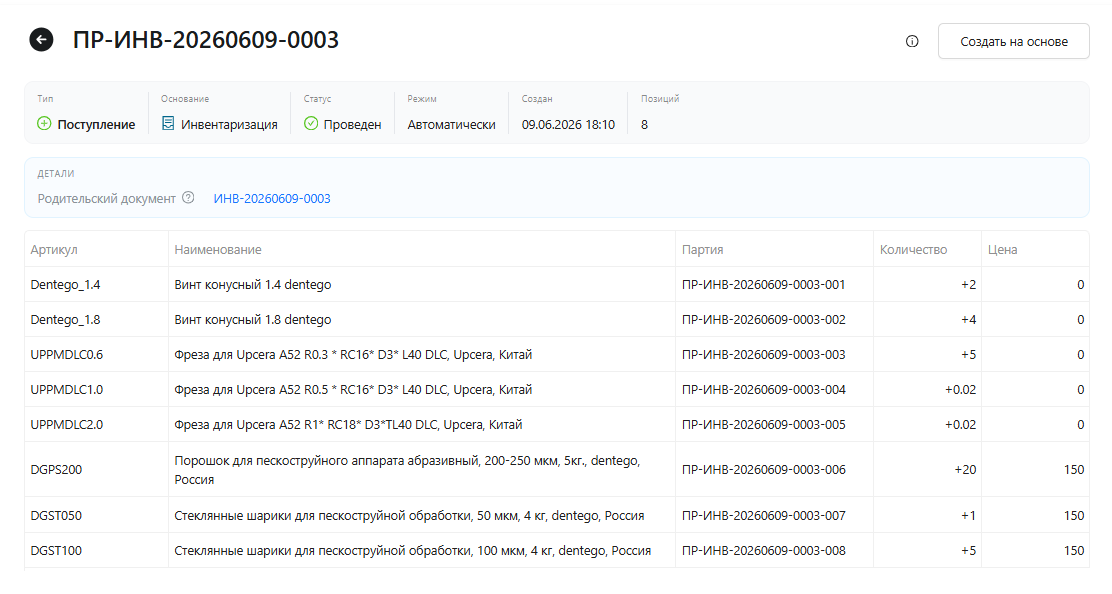The image size is (1112, 594).
Task: Click the Инвентаризация document icon
Action: coord(168,123)
